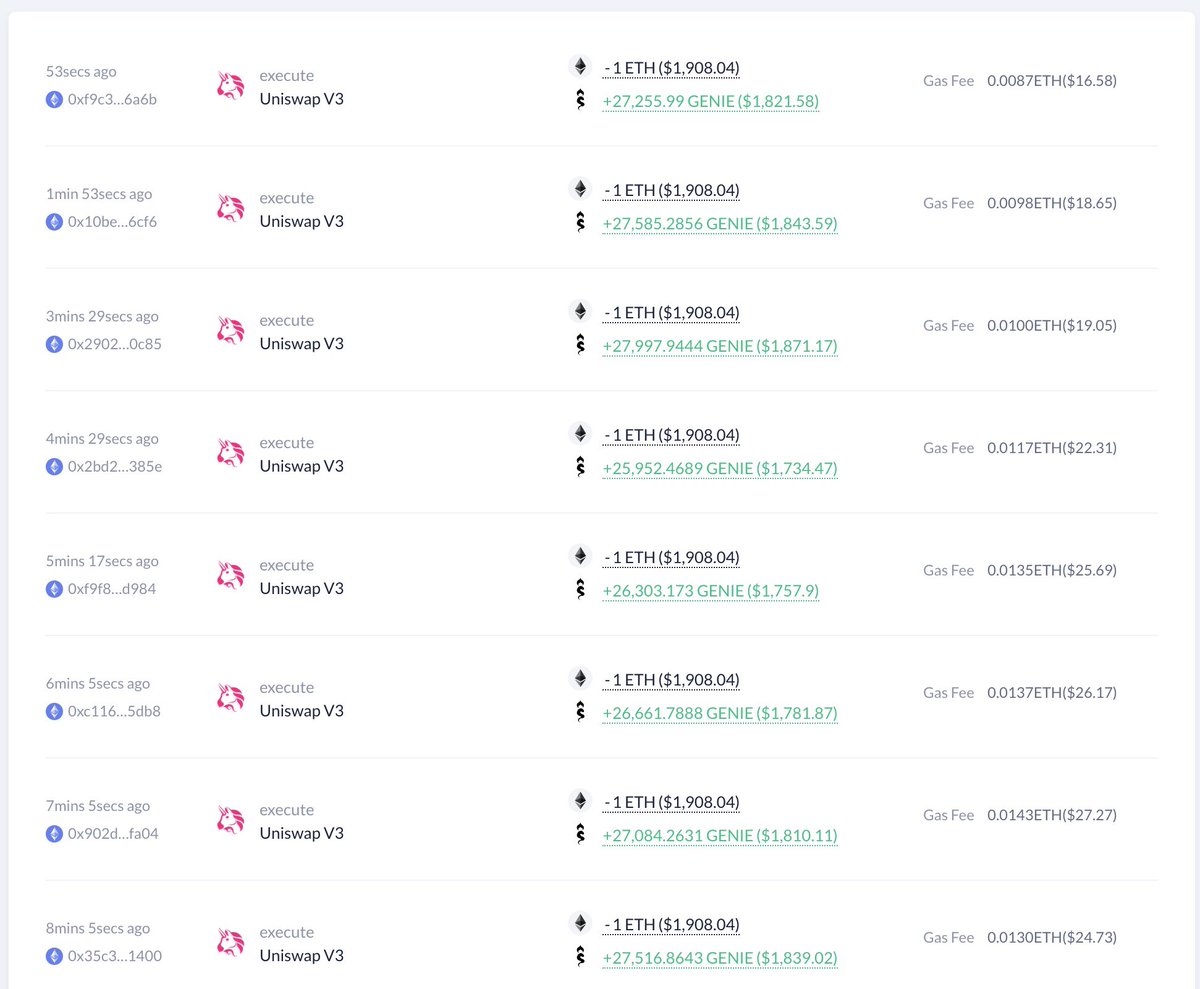This screenshot has height=989, width=1200.
Task: Click the Ethereum icon beside hash 0xf9f8...d984
Action: (x=54, y=589)
